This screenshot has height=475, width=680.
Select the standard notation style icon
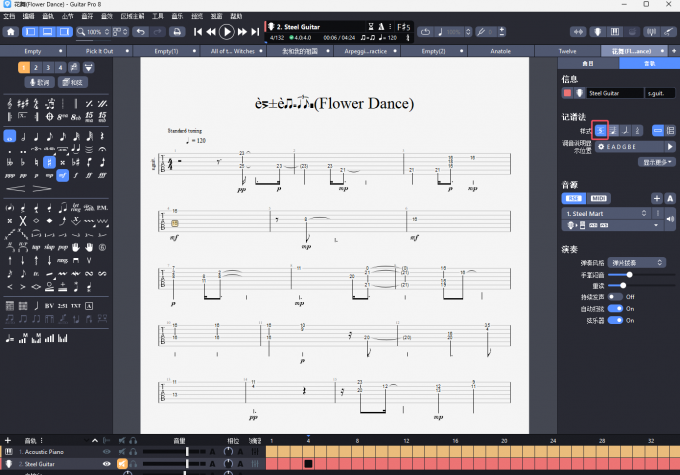pyautogui.click(x=601, y=130)
